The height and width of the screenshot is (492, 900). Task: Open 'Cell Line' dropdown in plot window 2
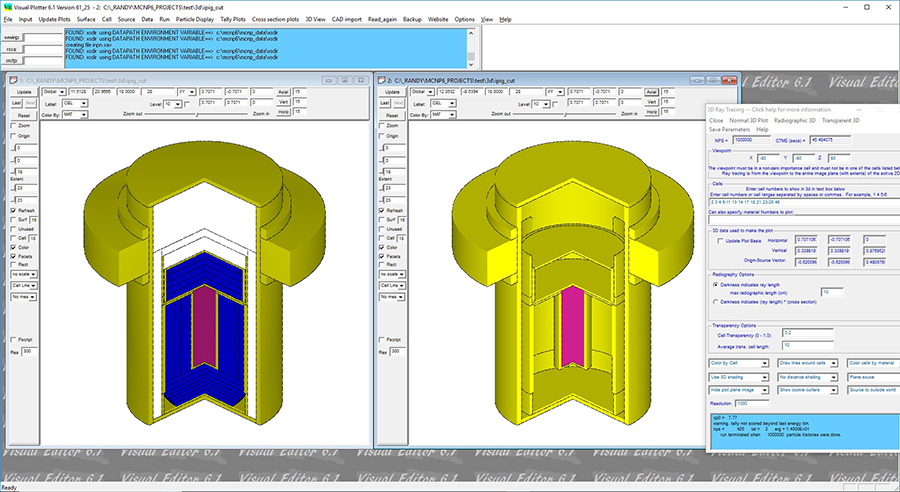click(393, 285)
